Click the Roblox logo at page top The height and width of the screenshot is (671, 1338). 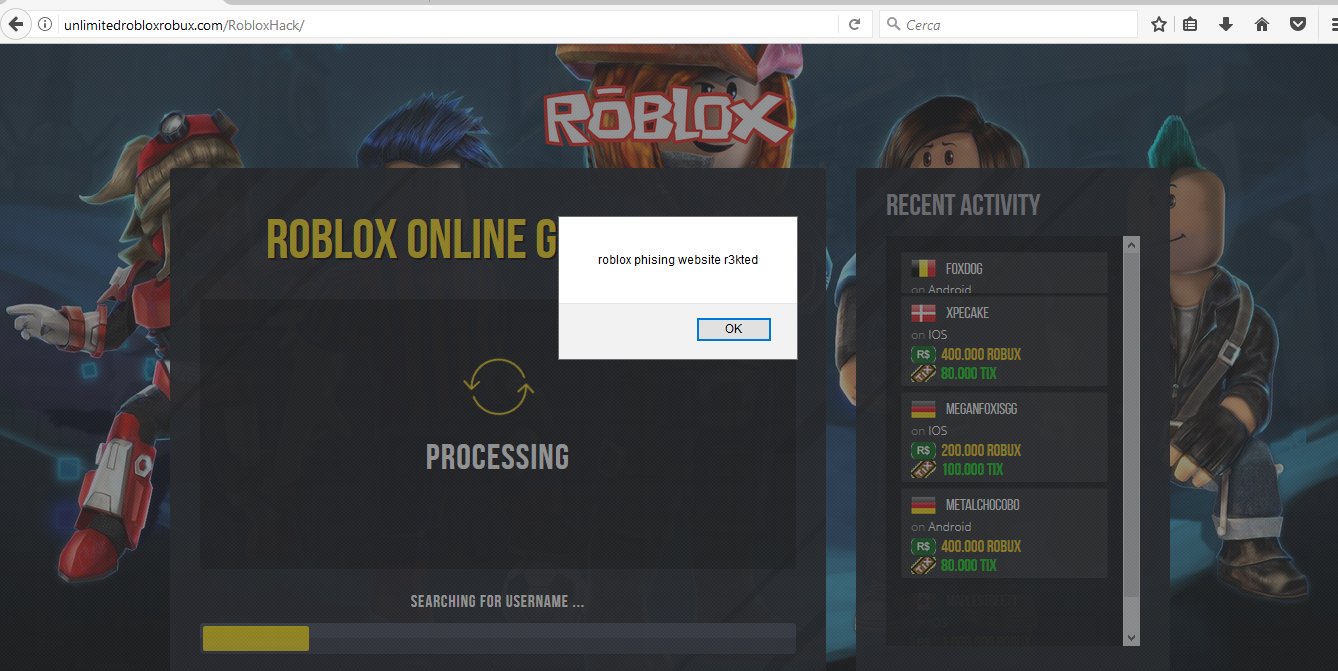click(669, 118)
